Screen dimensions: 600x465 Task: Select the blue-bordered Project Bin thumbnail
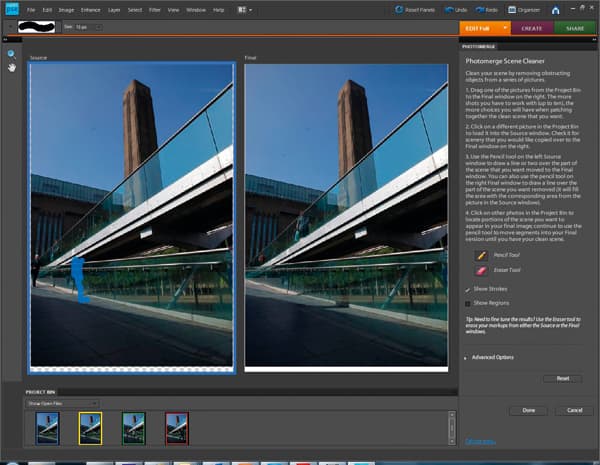pos(47,428)
